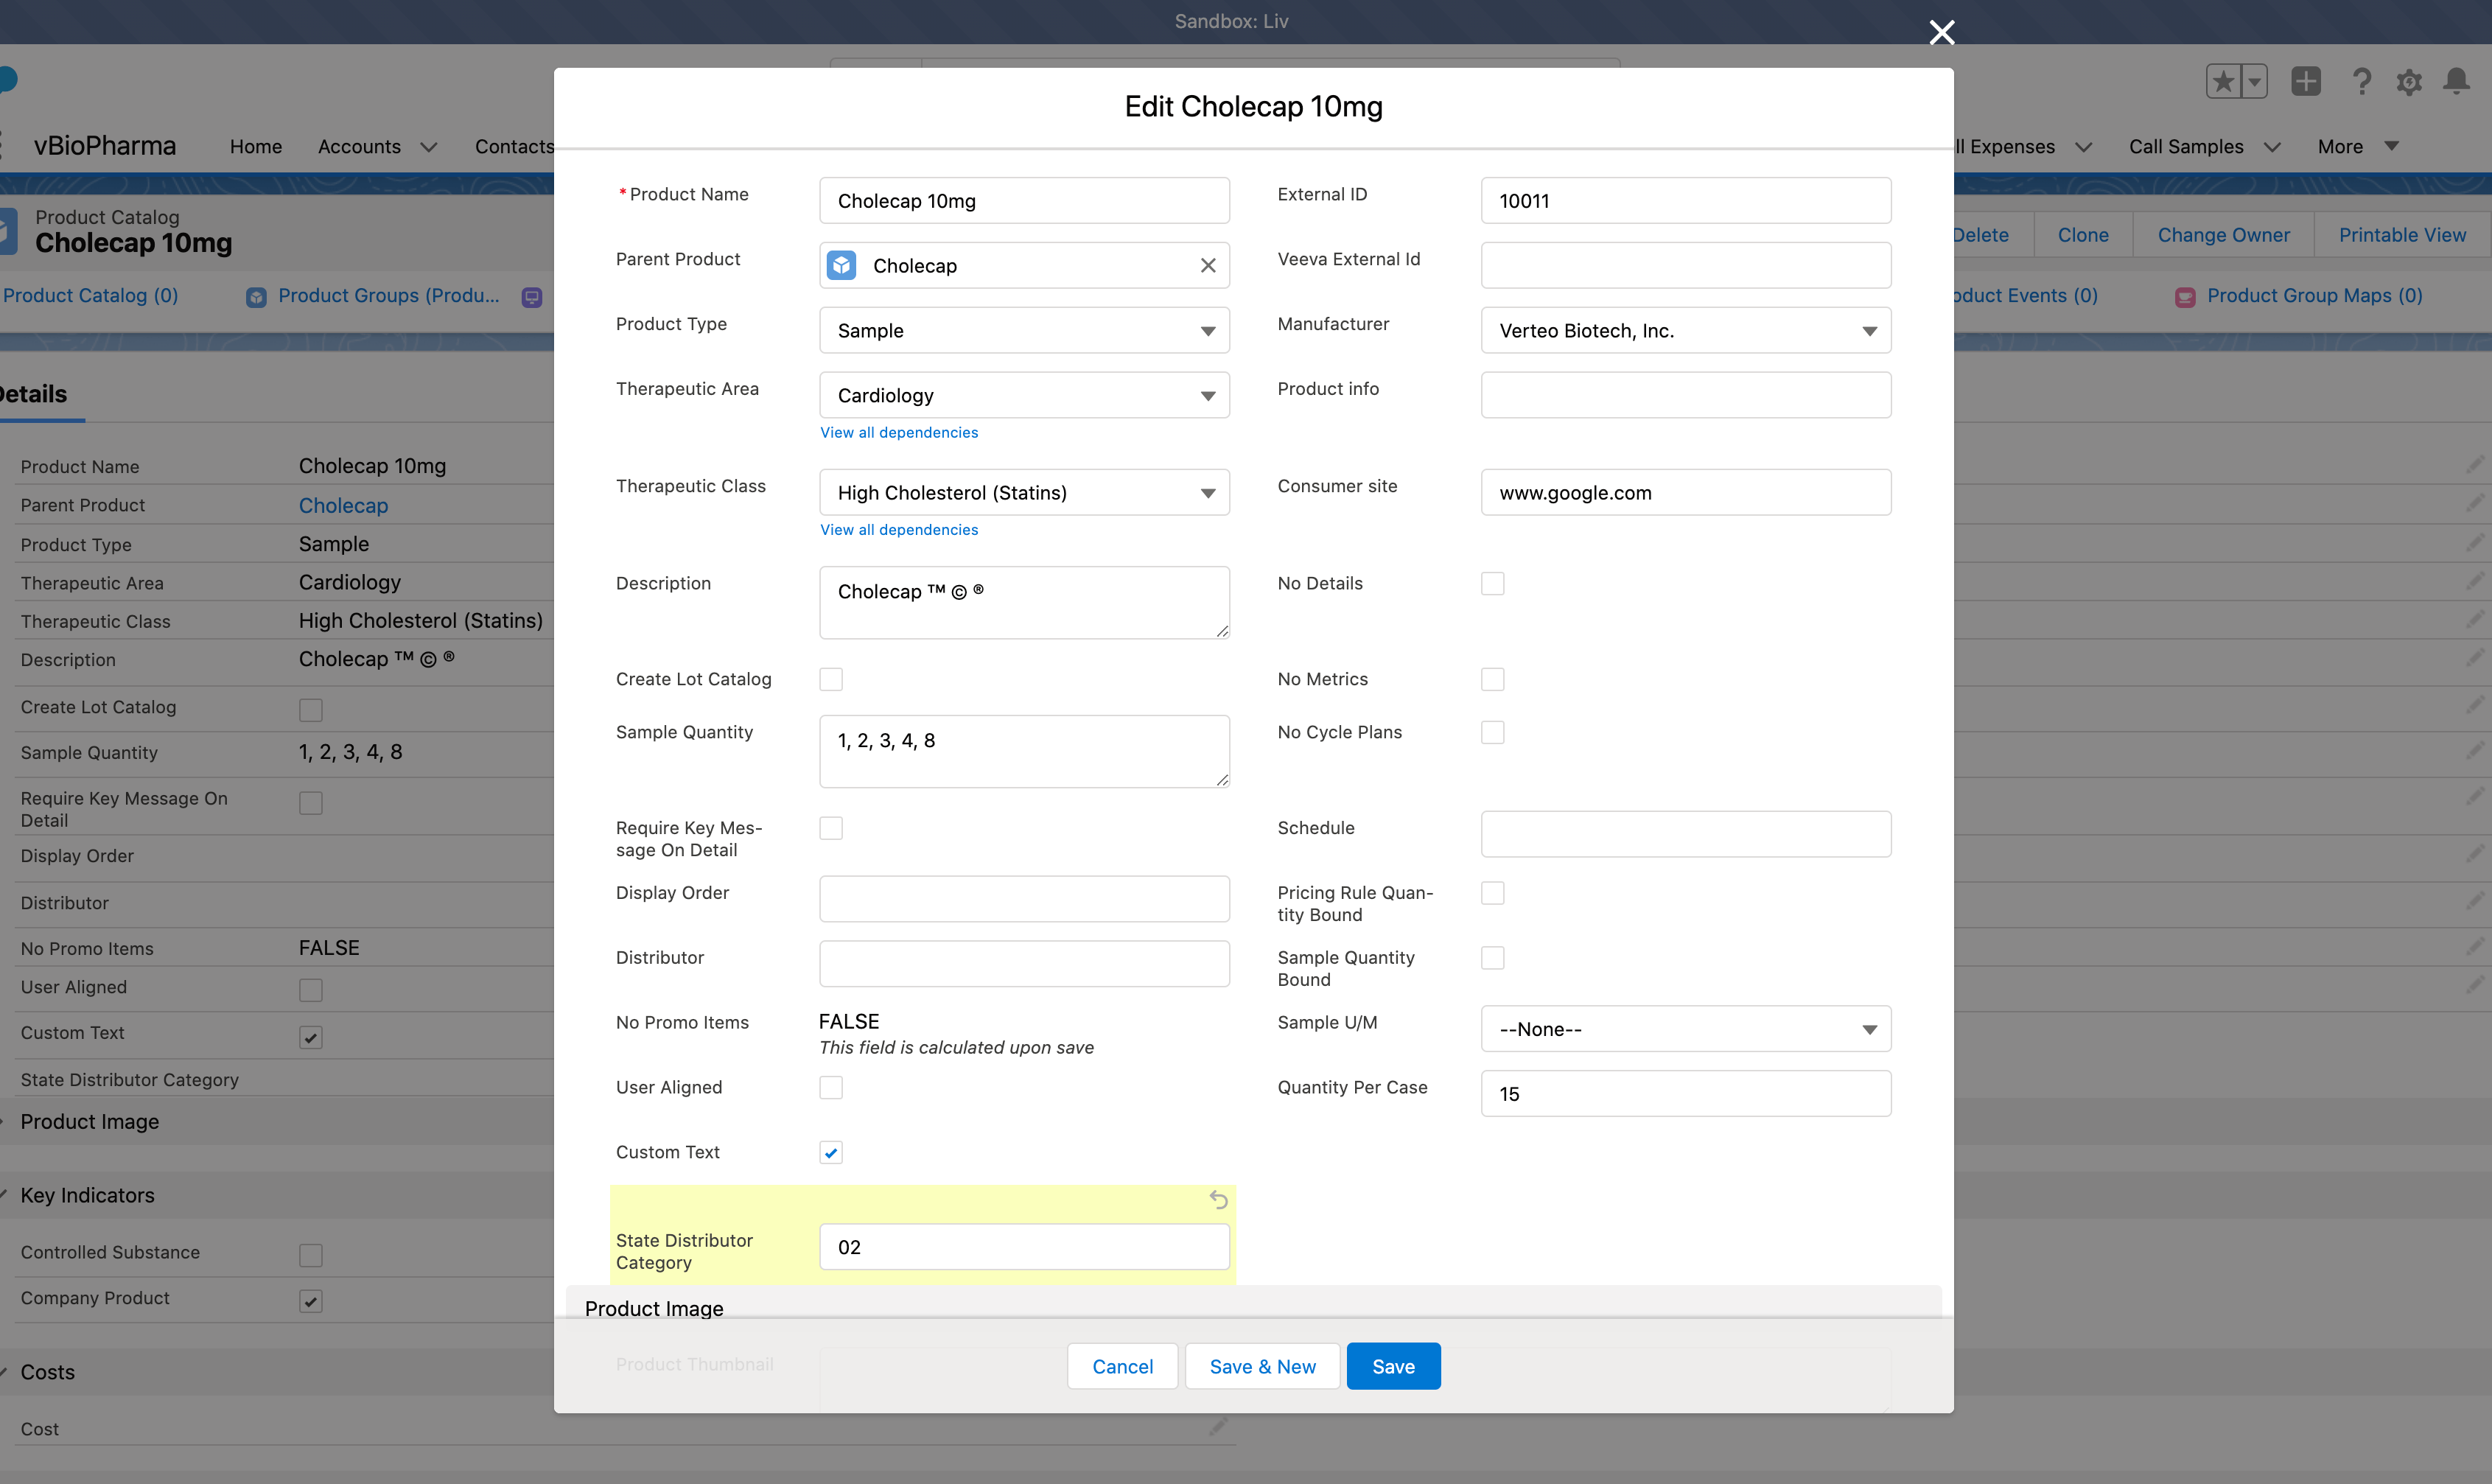This screenshot has height=1484, width=2492.
Task: Clear the Cholecap parent product selection
Action: 1207,265
